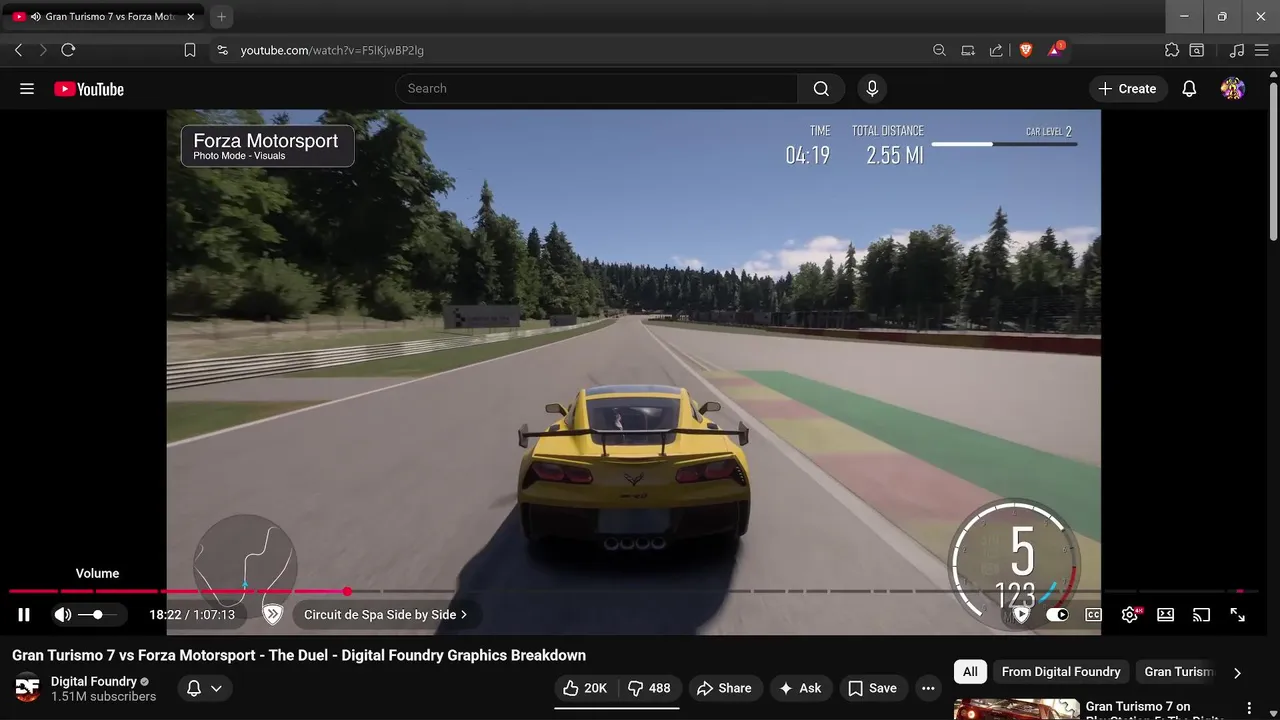Click the Ask button
This screenshot has width=1280, height=720.
pos(801,688)
